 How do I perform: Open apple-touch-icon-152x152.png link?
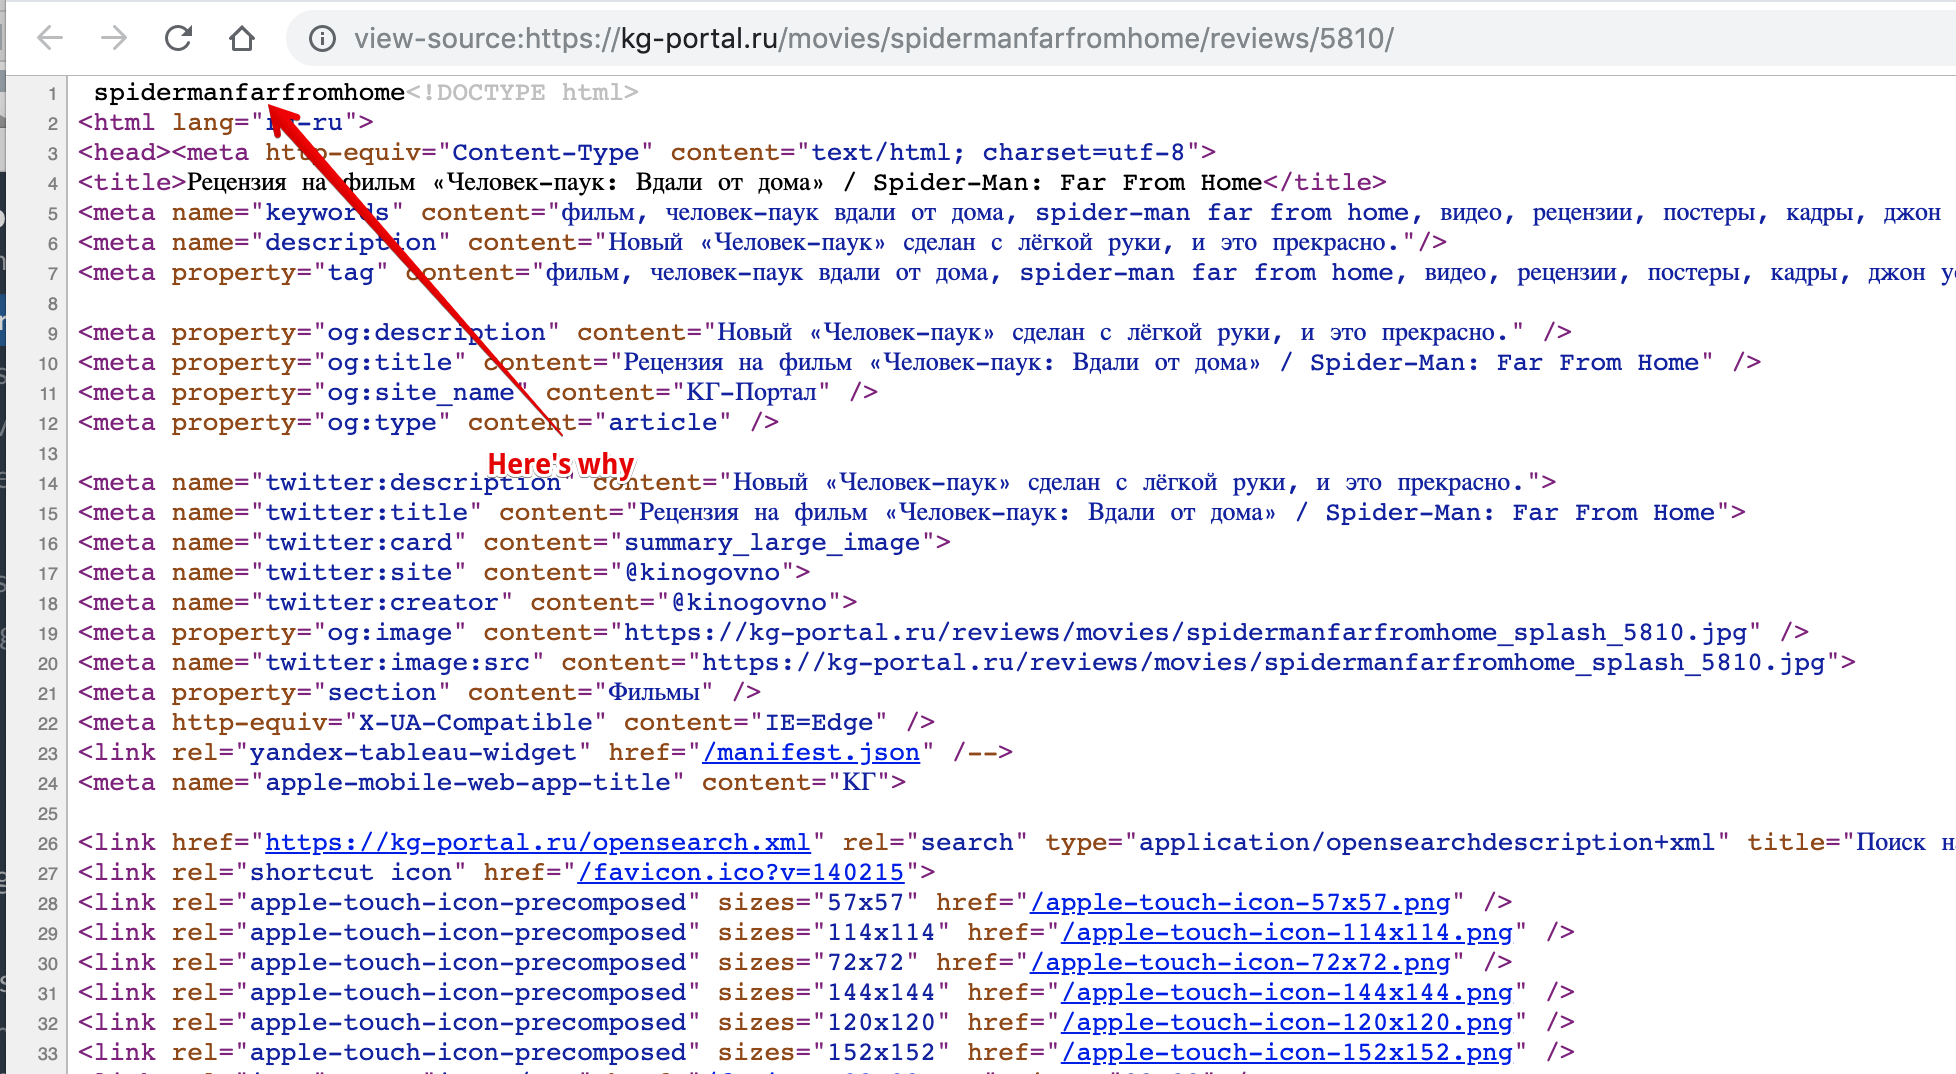tap(1287, 1052)
